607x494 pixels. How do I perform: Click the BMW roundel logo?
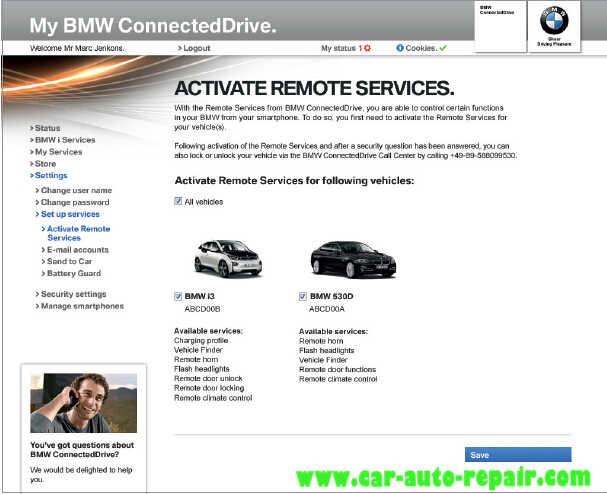pyautogui.click(x=554, y=21)
